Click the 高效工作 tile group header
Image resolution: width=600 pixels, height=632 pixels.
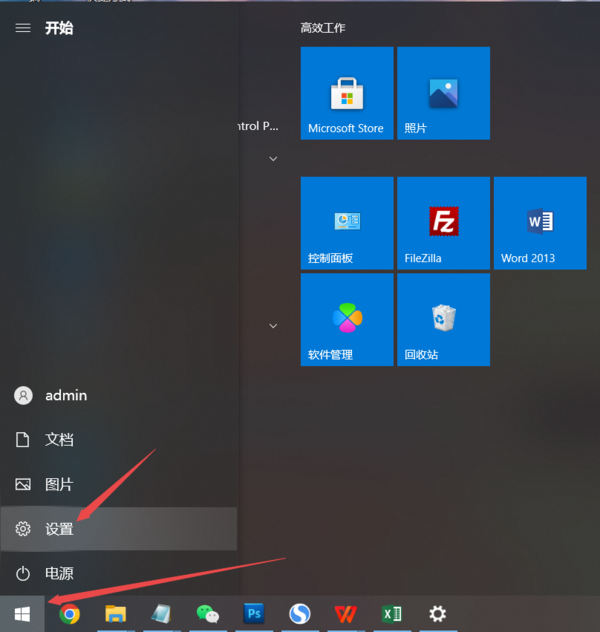tap(323, 28)
